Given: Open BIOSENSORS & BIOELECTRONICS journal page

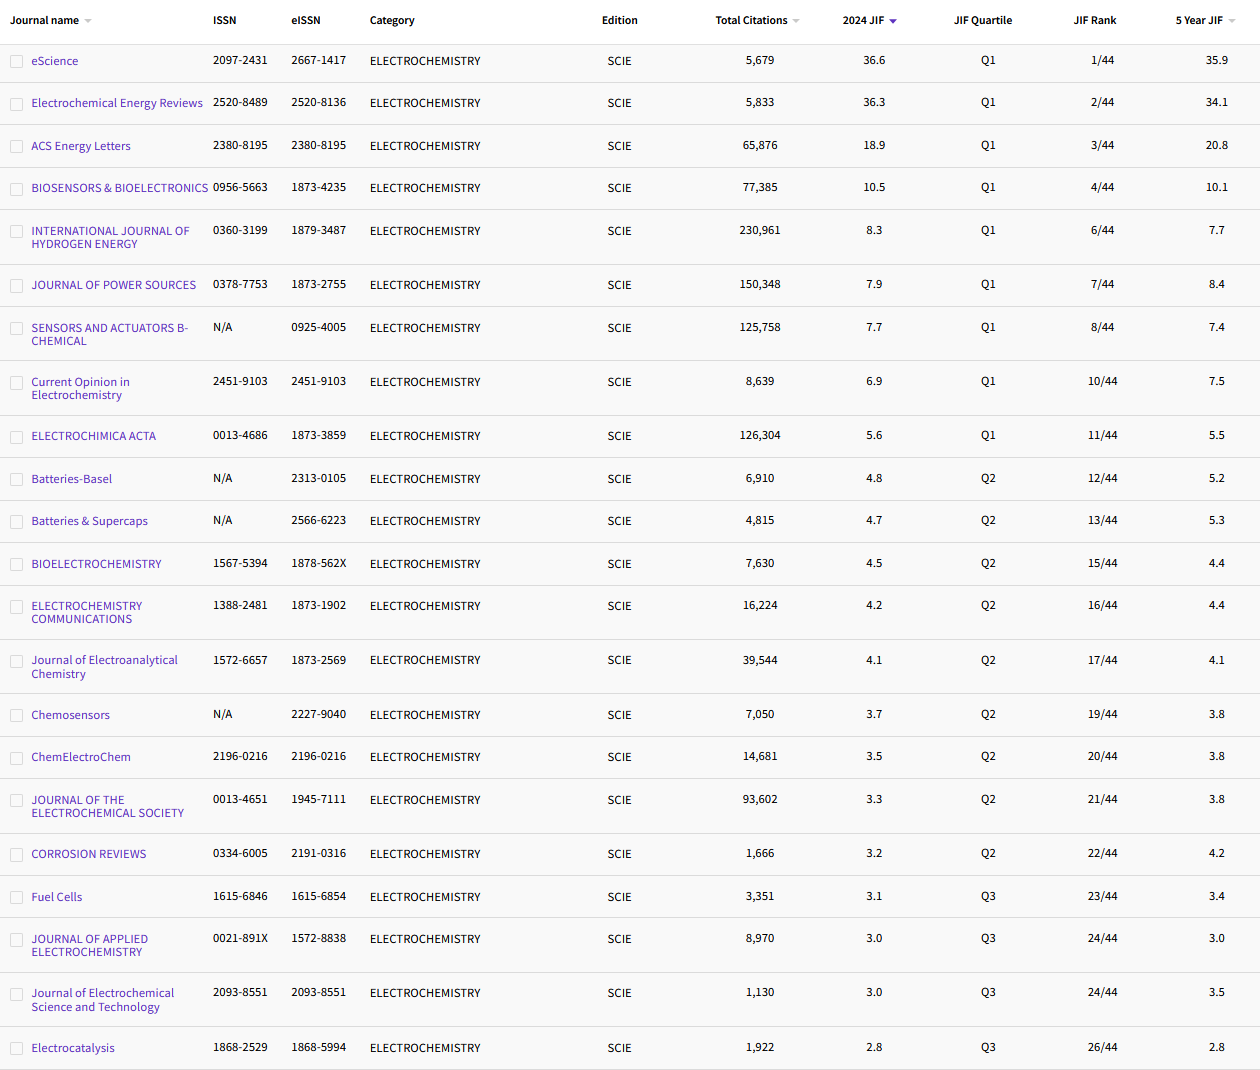Looking at the screenshot, I should tap(120, 188).
